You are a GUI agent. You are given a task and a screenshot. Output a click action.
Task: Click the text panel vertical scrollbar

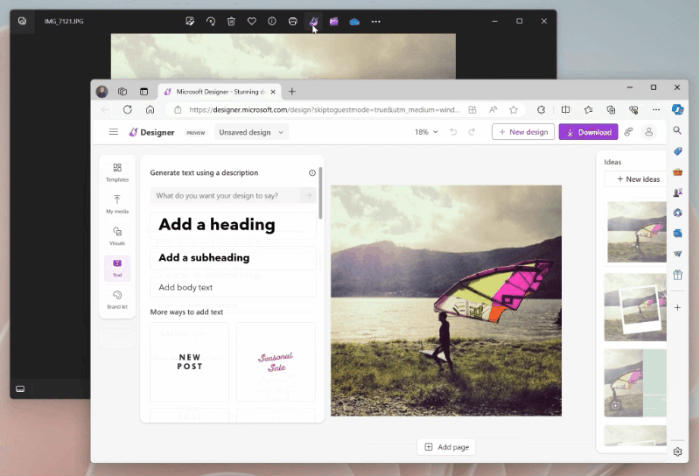click(321, 193)
